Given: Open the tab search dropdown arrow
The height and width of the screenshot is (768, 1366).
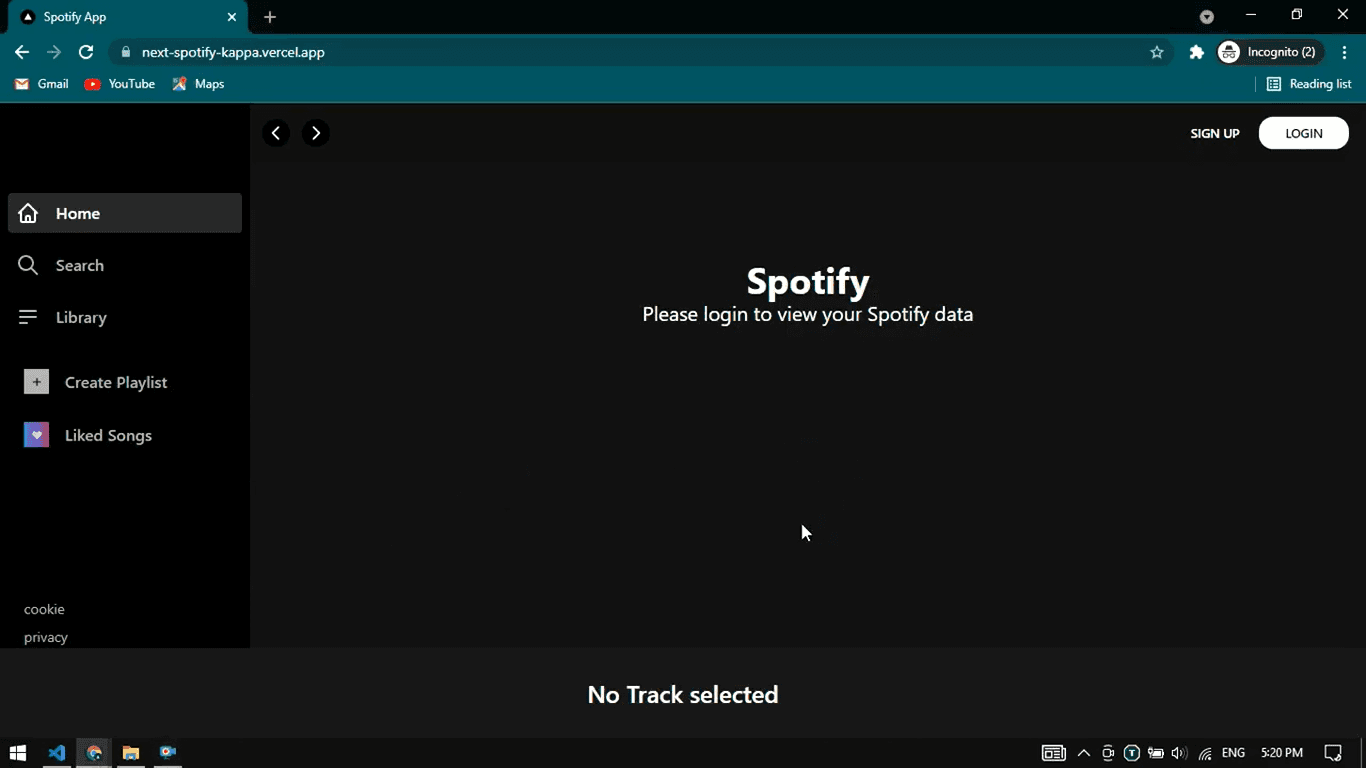Looking at the screenshot, I should pyautogui.click(x=1207, y=17).
